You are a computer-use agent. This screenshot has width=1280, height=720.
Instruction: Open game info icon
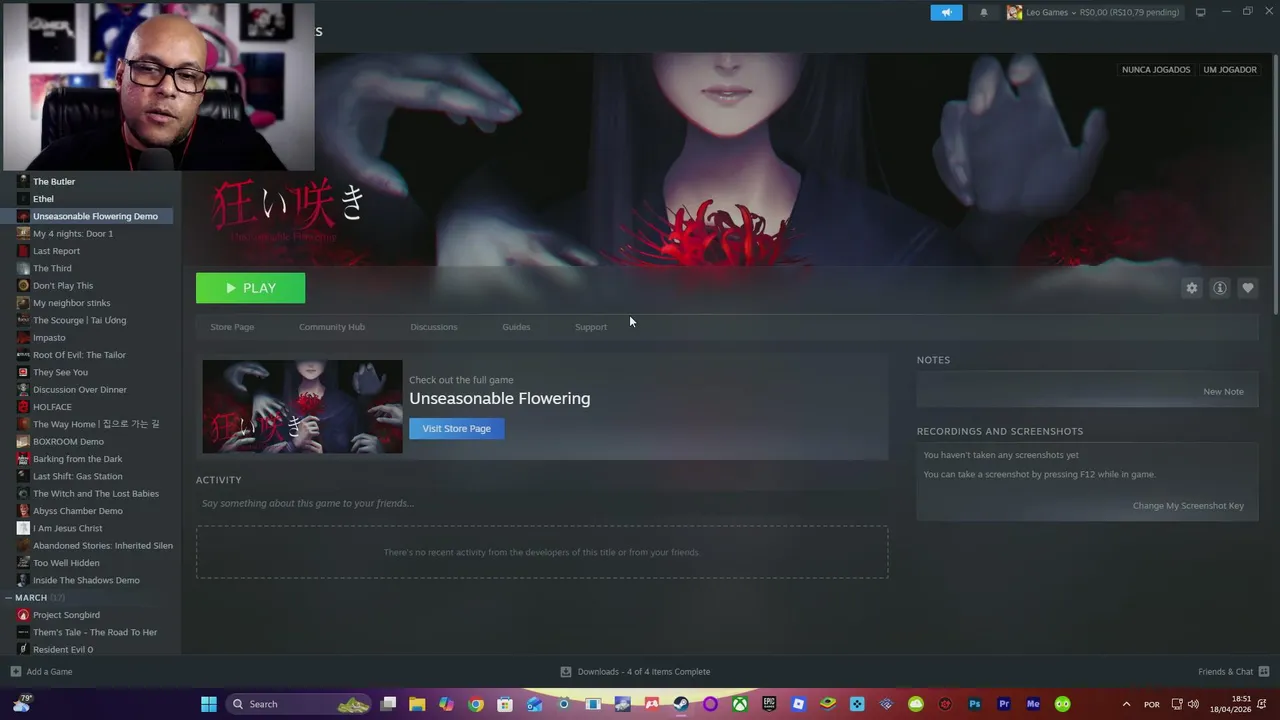click(x=1219, y=288)
